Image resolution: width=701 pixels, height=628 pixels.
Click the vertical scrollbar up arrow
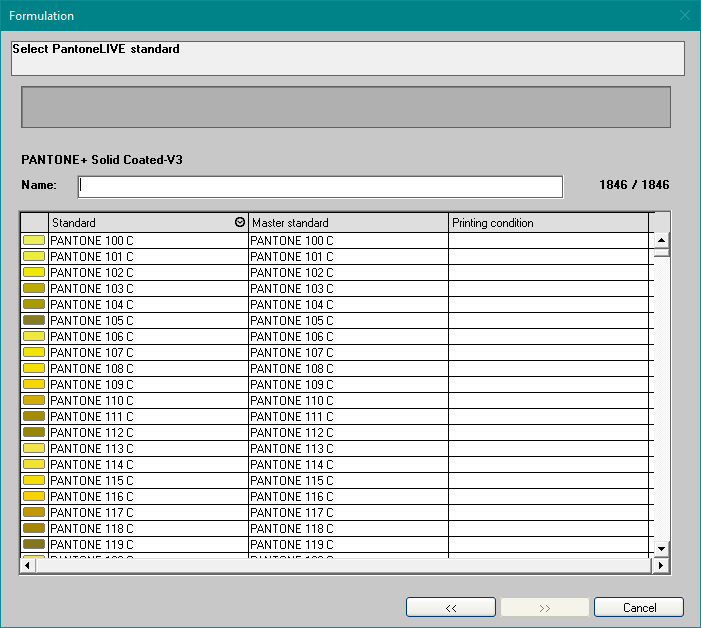[x=661, y=240]
